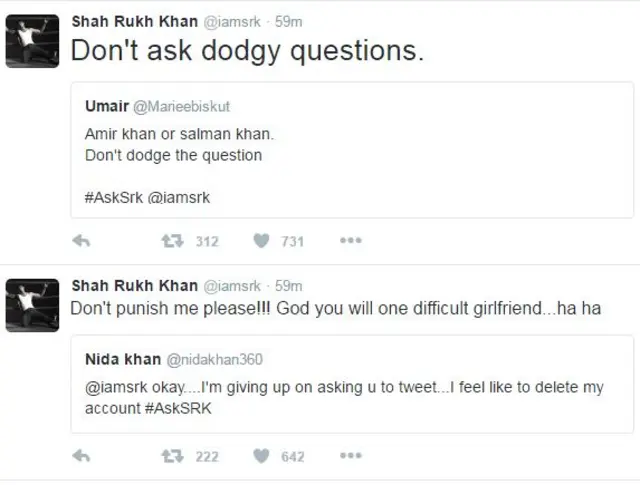The image size is (640, 485).
Task: Reply to the 'Don't punish me please' tweet
Action: pos(83,456)
